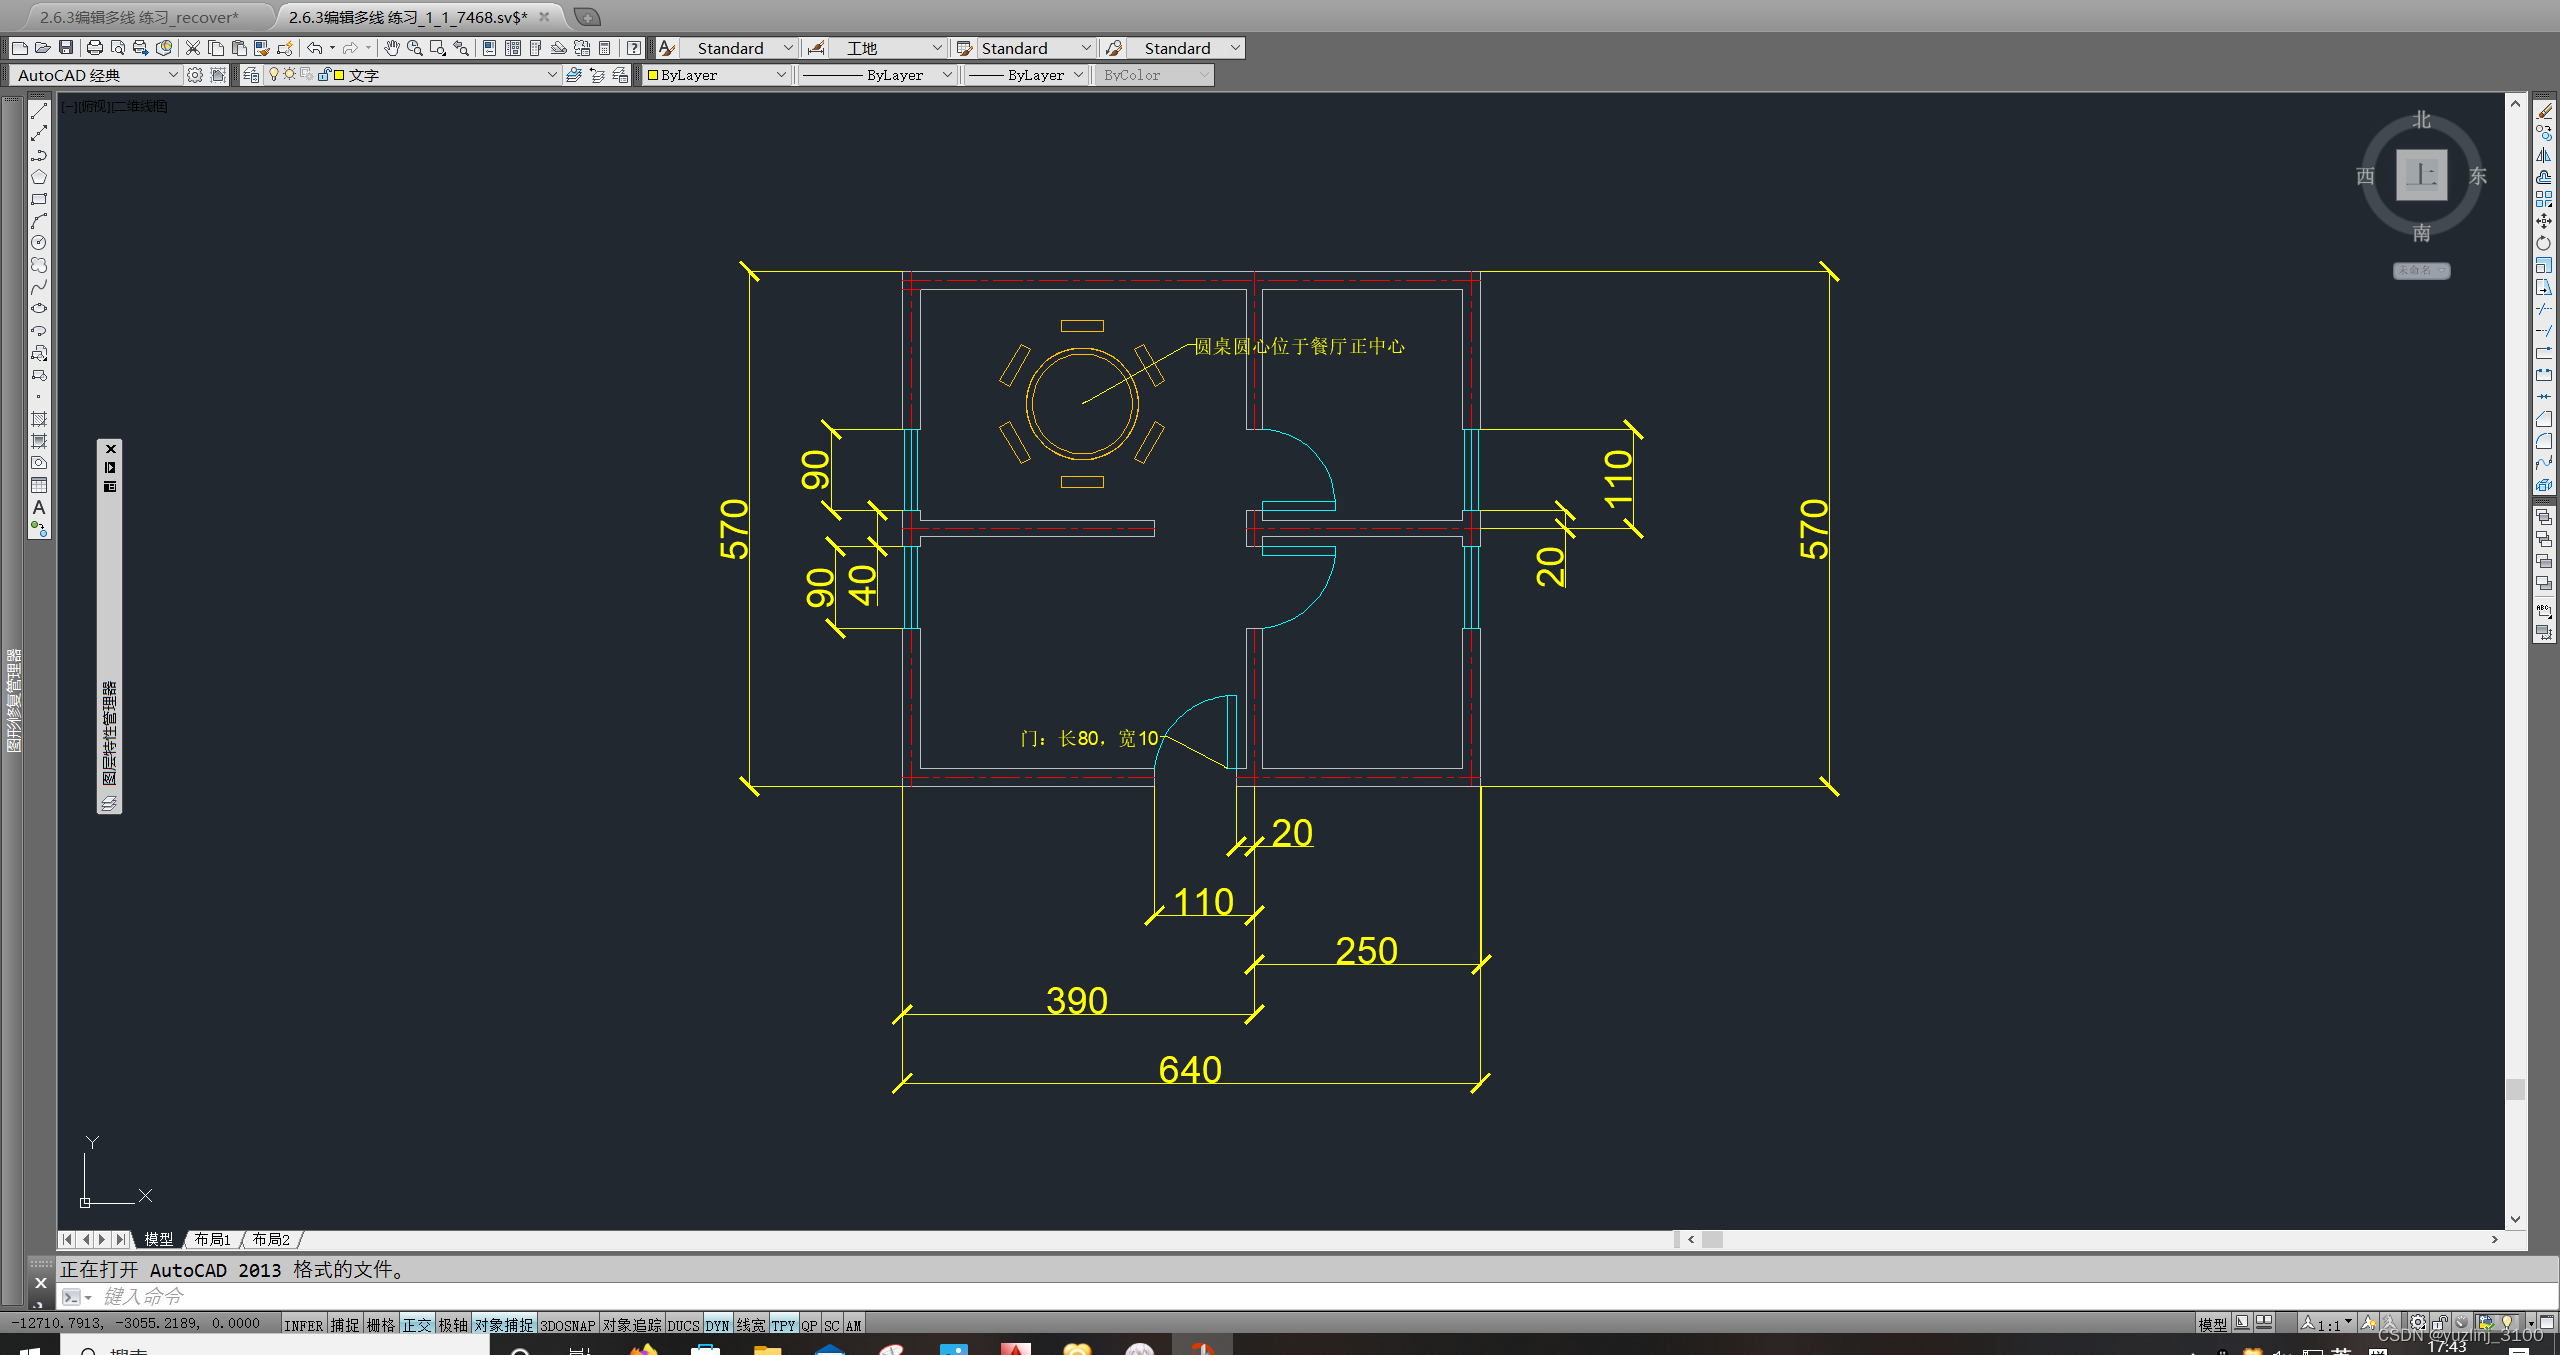Expand the 文字 layer dropdown
Viewport: 2560px width, 1355px height.
[x=551, y=75]
